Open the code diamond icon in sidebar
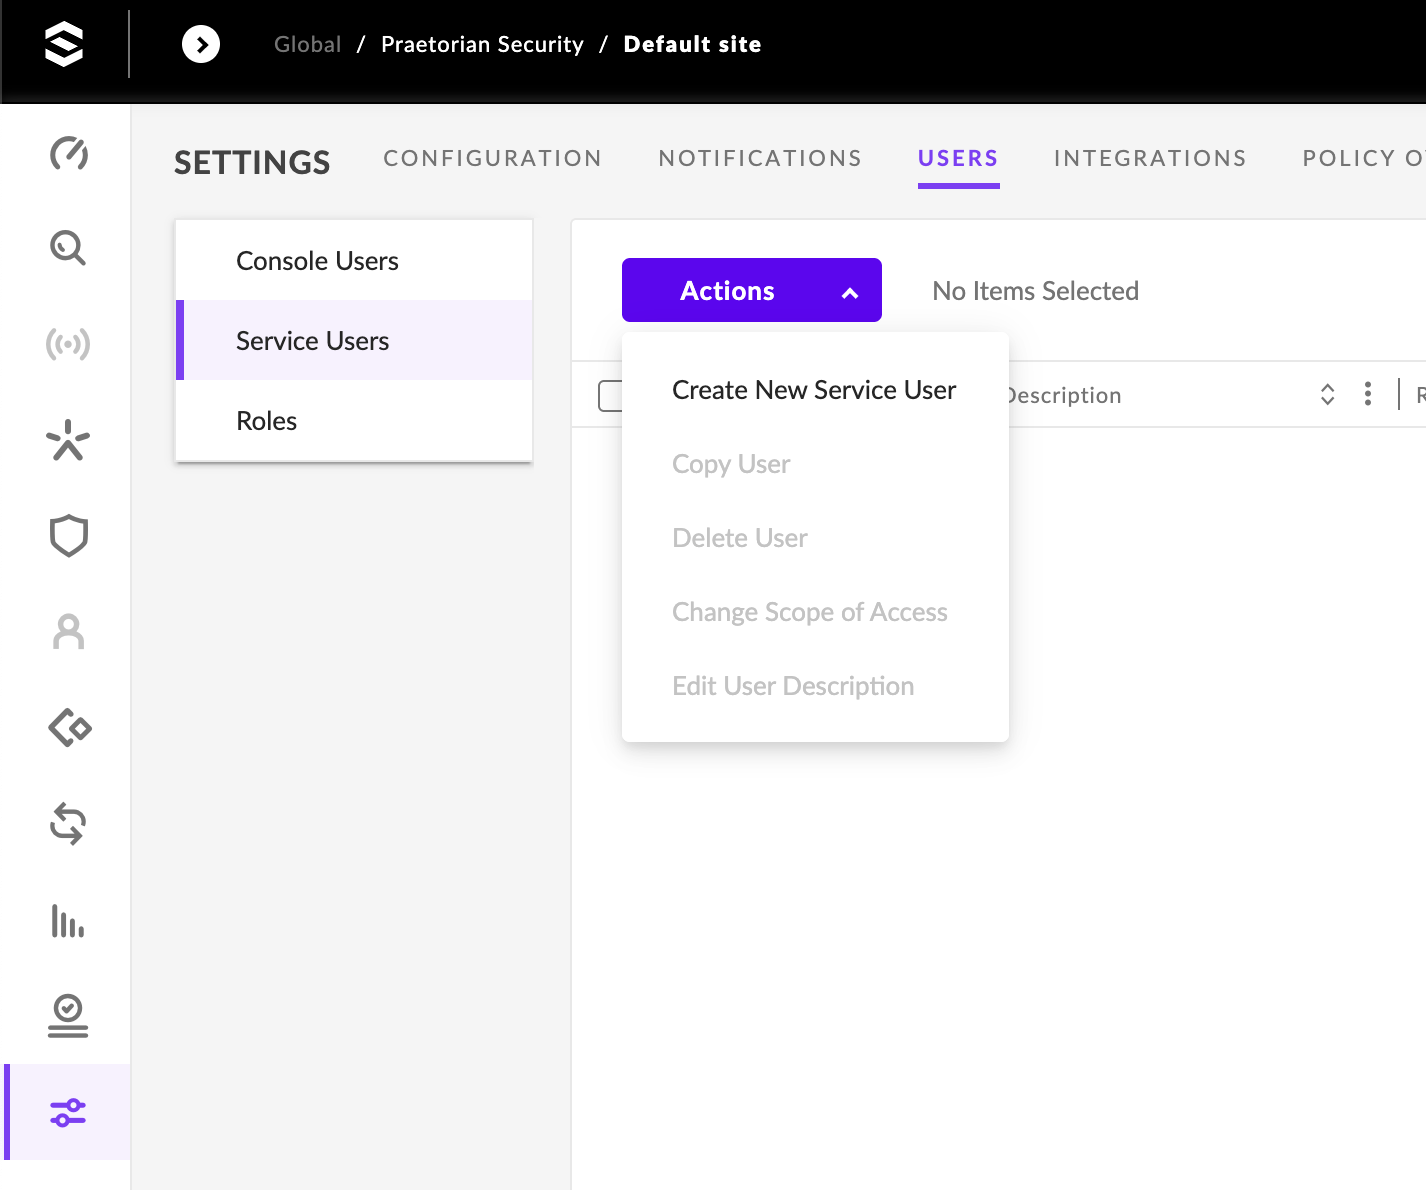The image size is (1426, 1190). (x=69, y=728)
